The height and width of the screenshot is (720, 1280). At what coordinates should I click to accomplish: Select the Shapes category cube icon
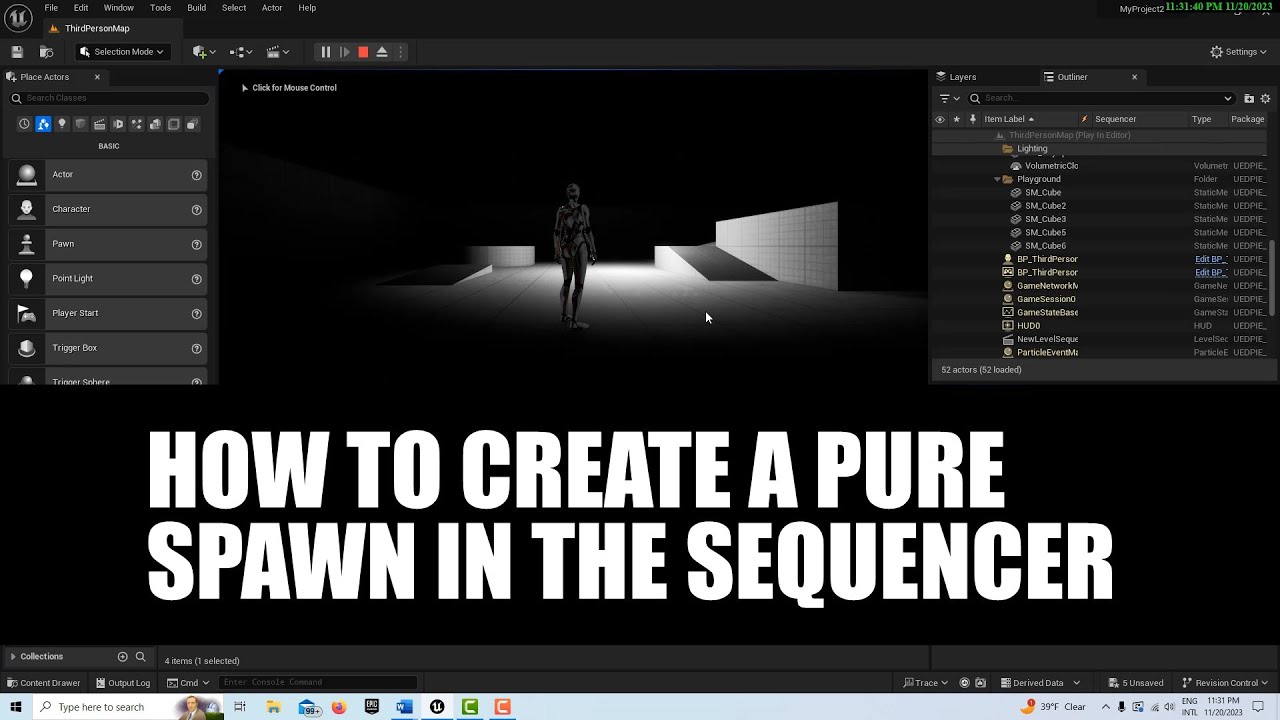click(x=80, y=124)
